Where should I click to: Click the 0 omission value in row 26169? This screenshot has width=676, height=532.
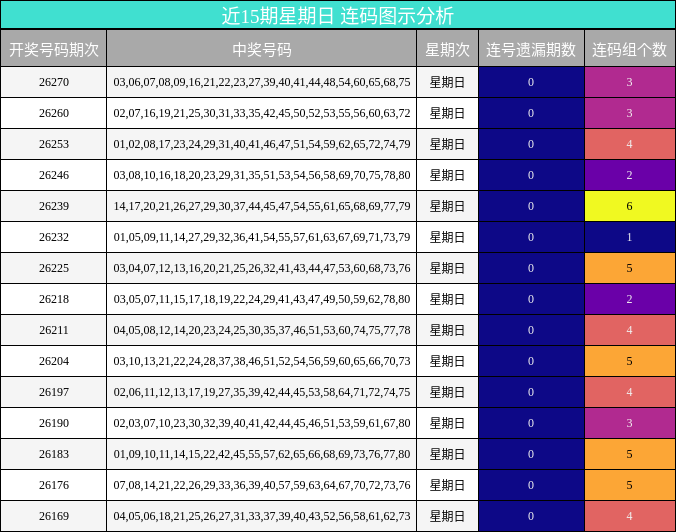point(531,516)
